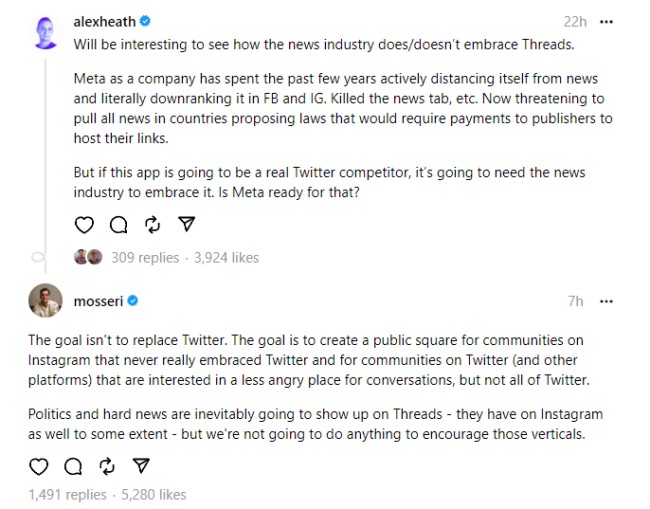Like mosseri's reply with heart icon
Screen dimensions: 650x509
(39, 466)
